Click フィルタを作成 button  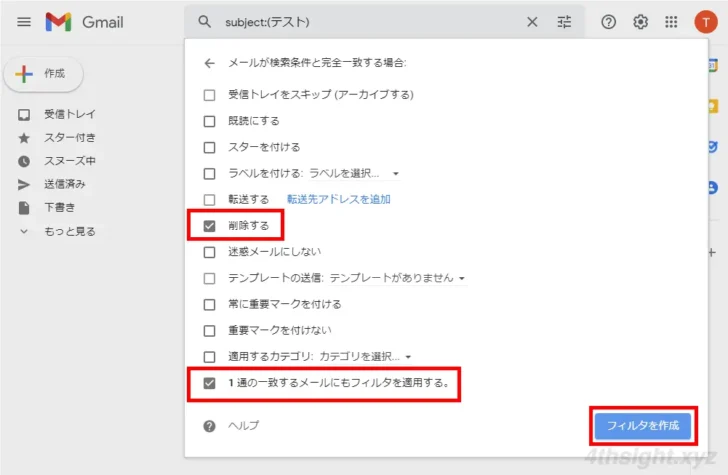tap(643, 425)
